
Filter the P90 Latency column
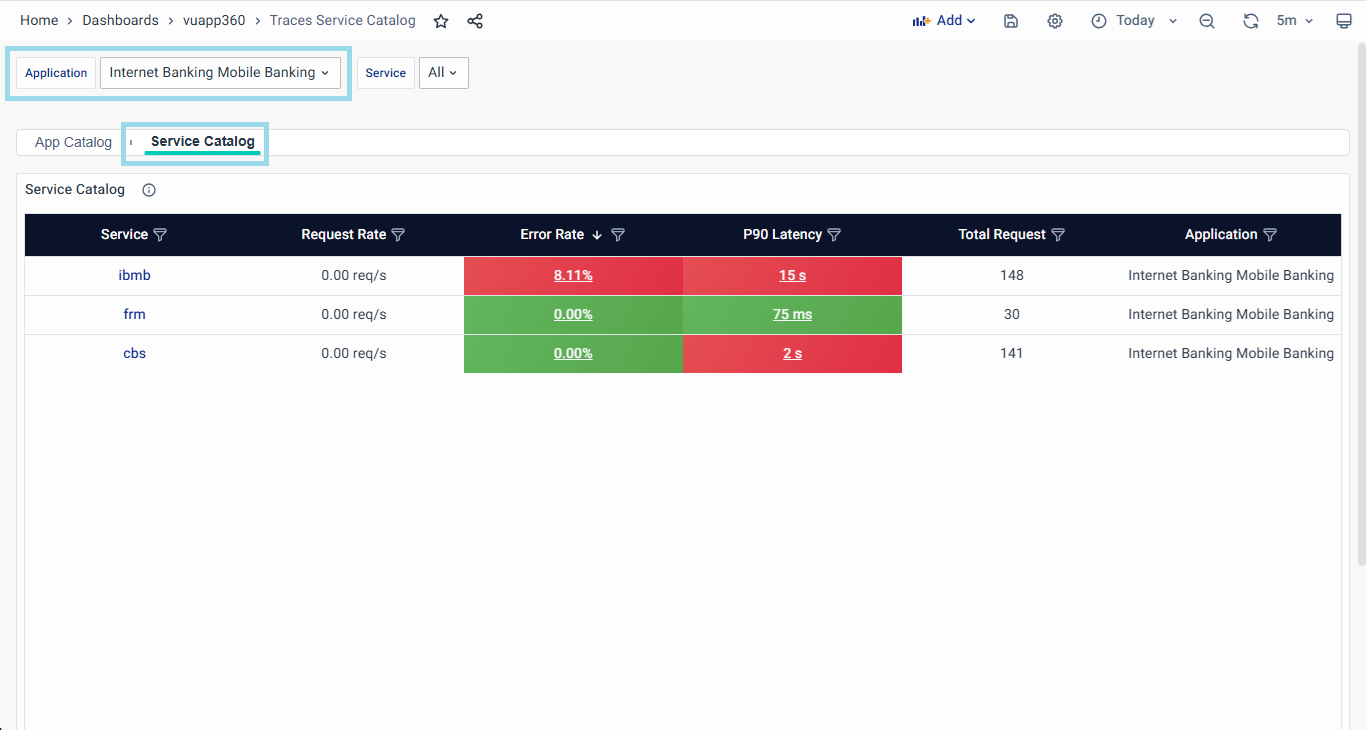(x=834, y=235)
